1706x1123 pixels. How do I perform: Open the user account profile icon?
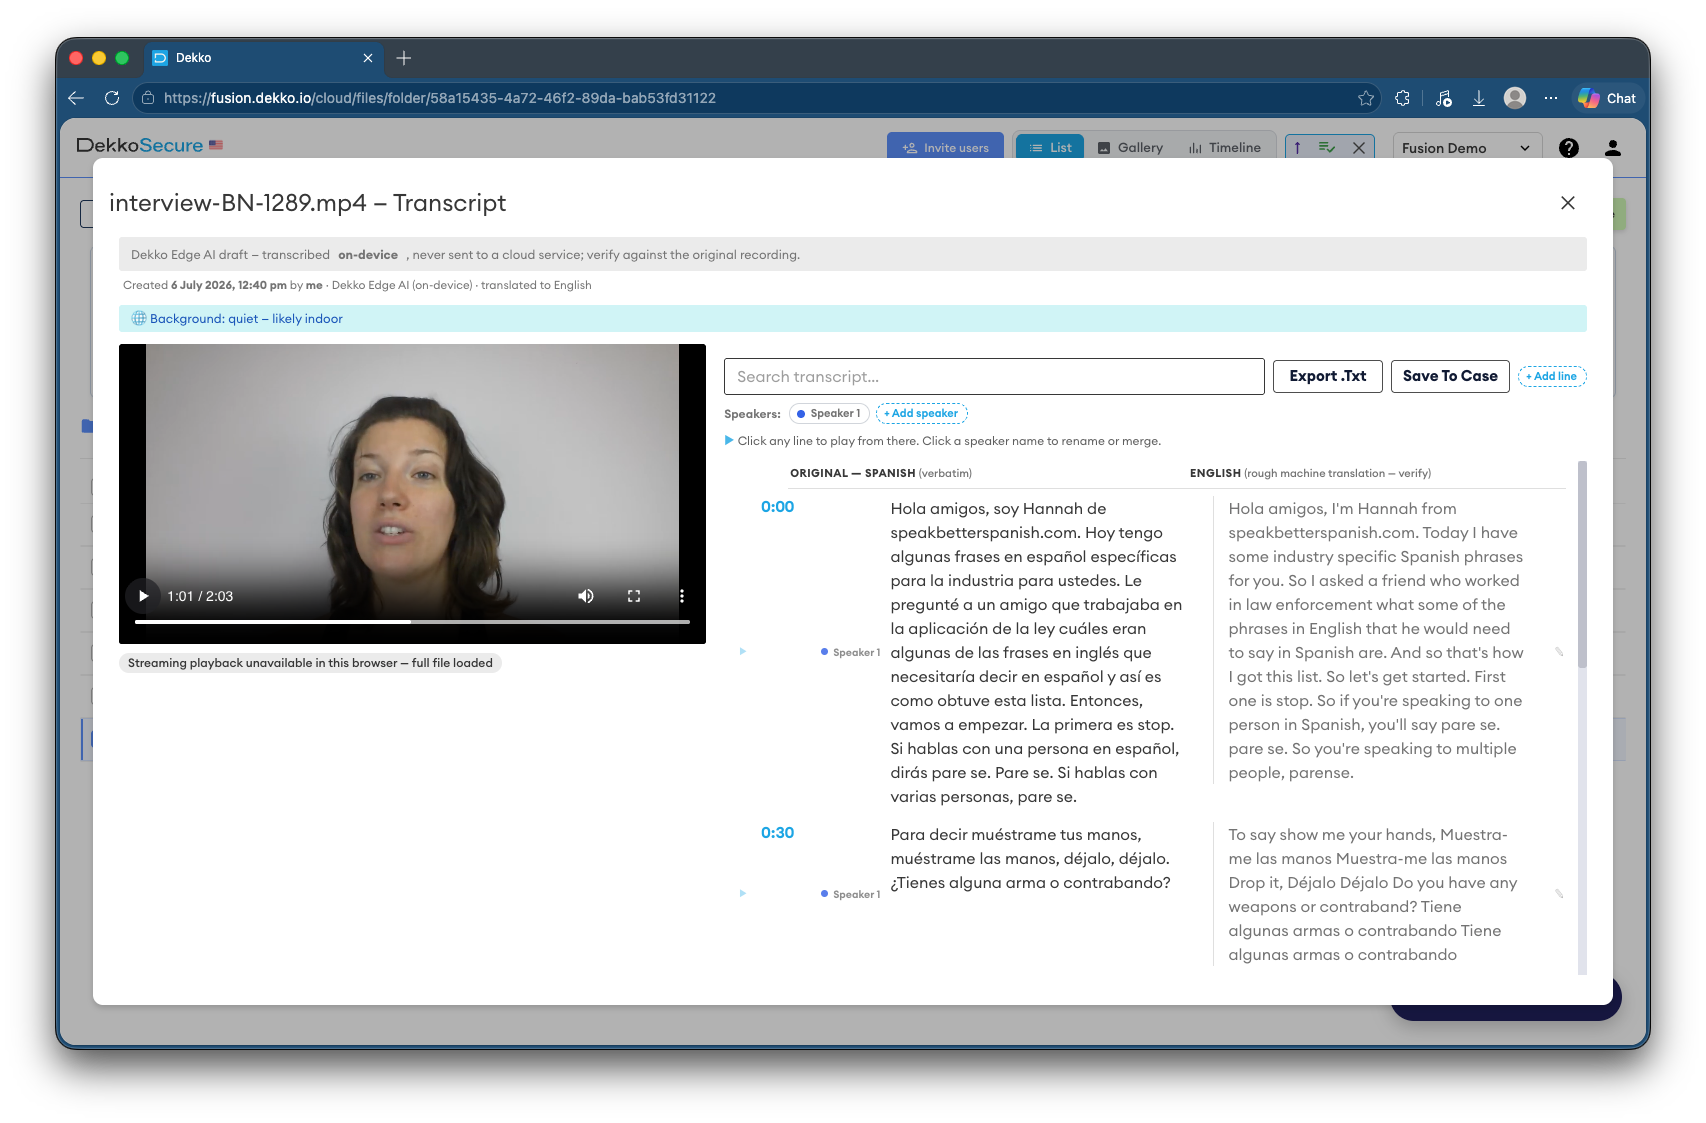1613,148
